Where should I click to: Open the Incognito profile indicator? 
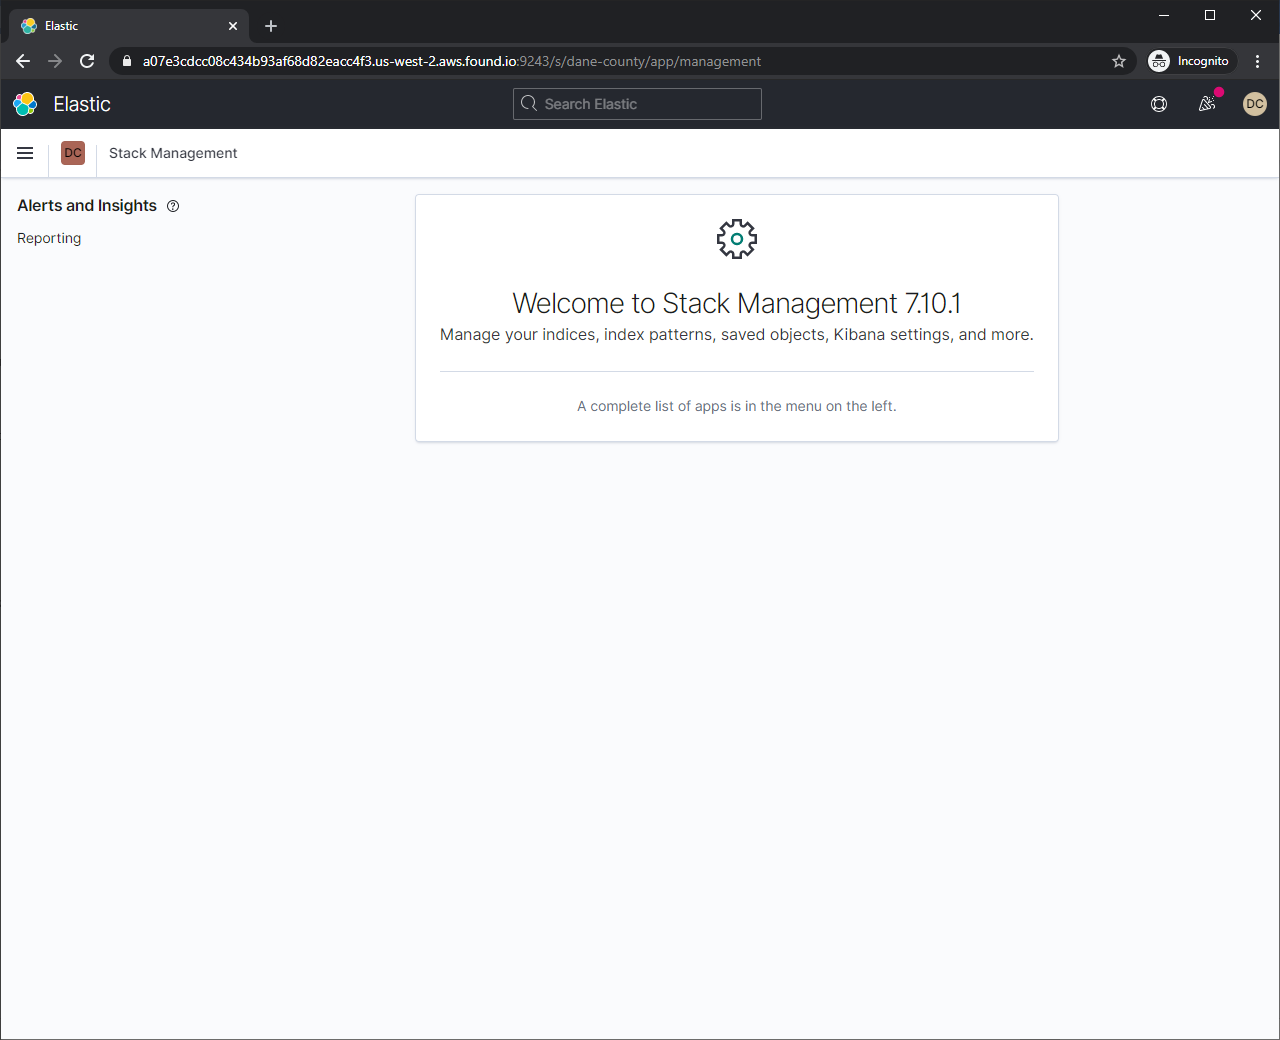point(1189,61)
